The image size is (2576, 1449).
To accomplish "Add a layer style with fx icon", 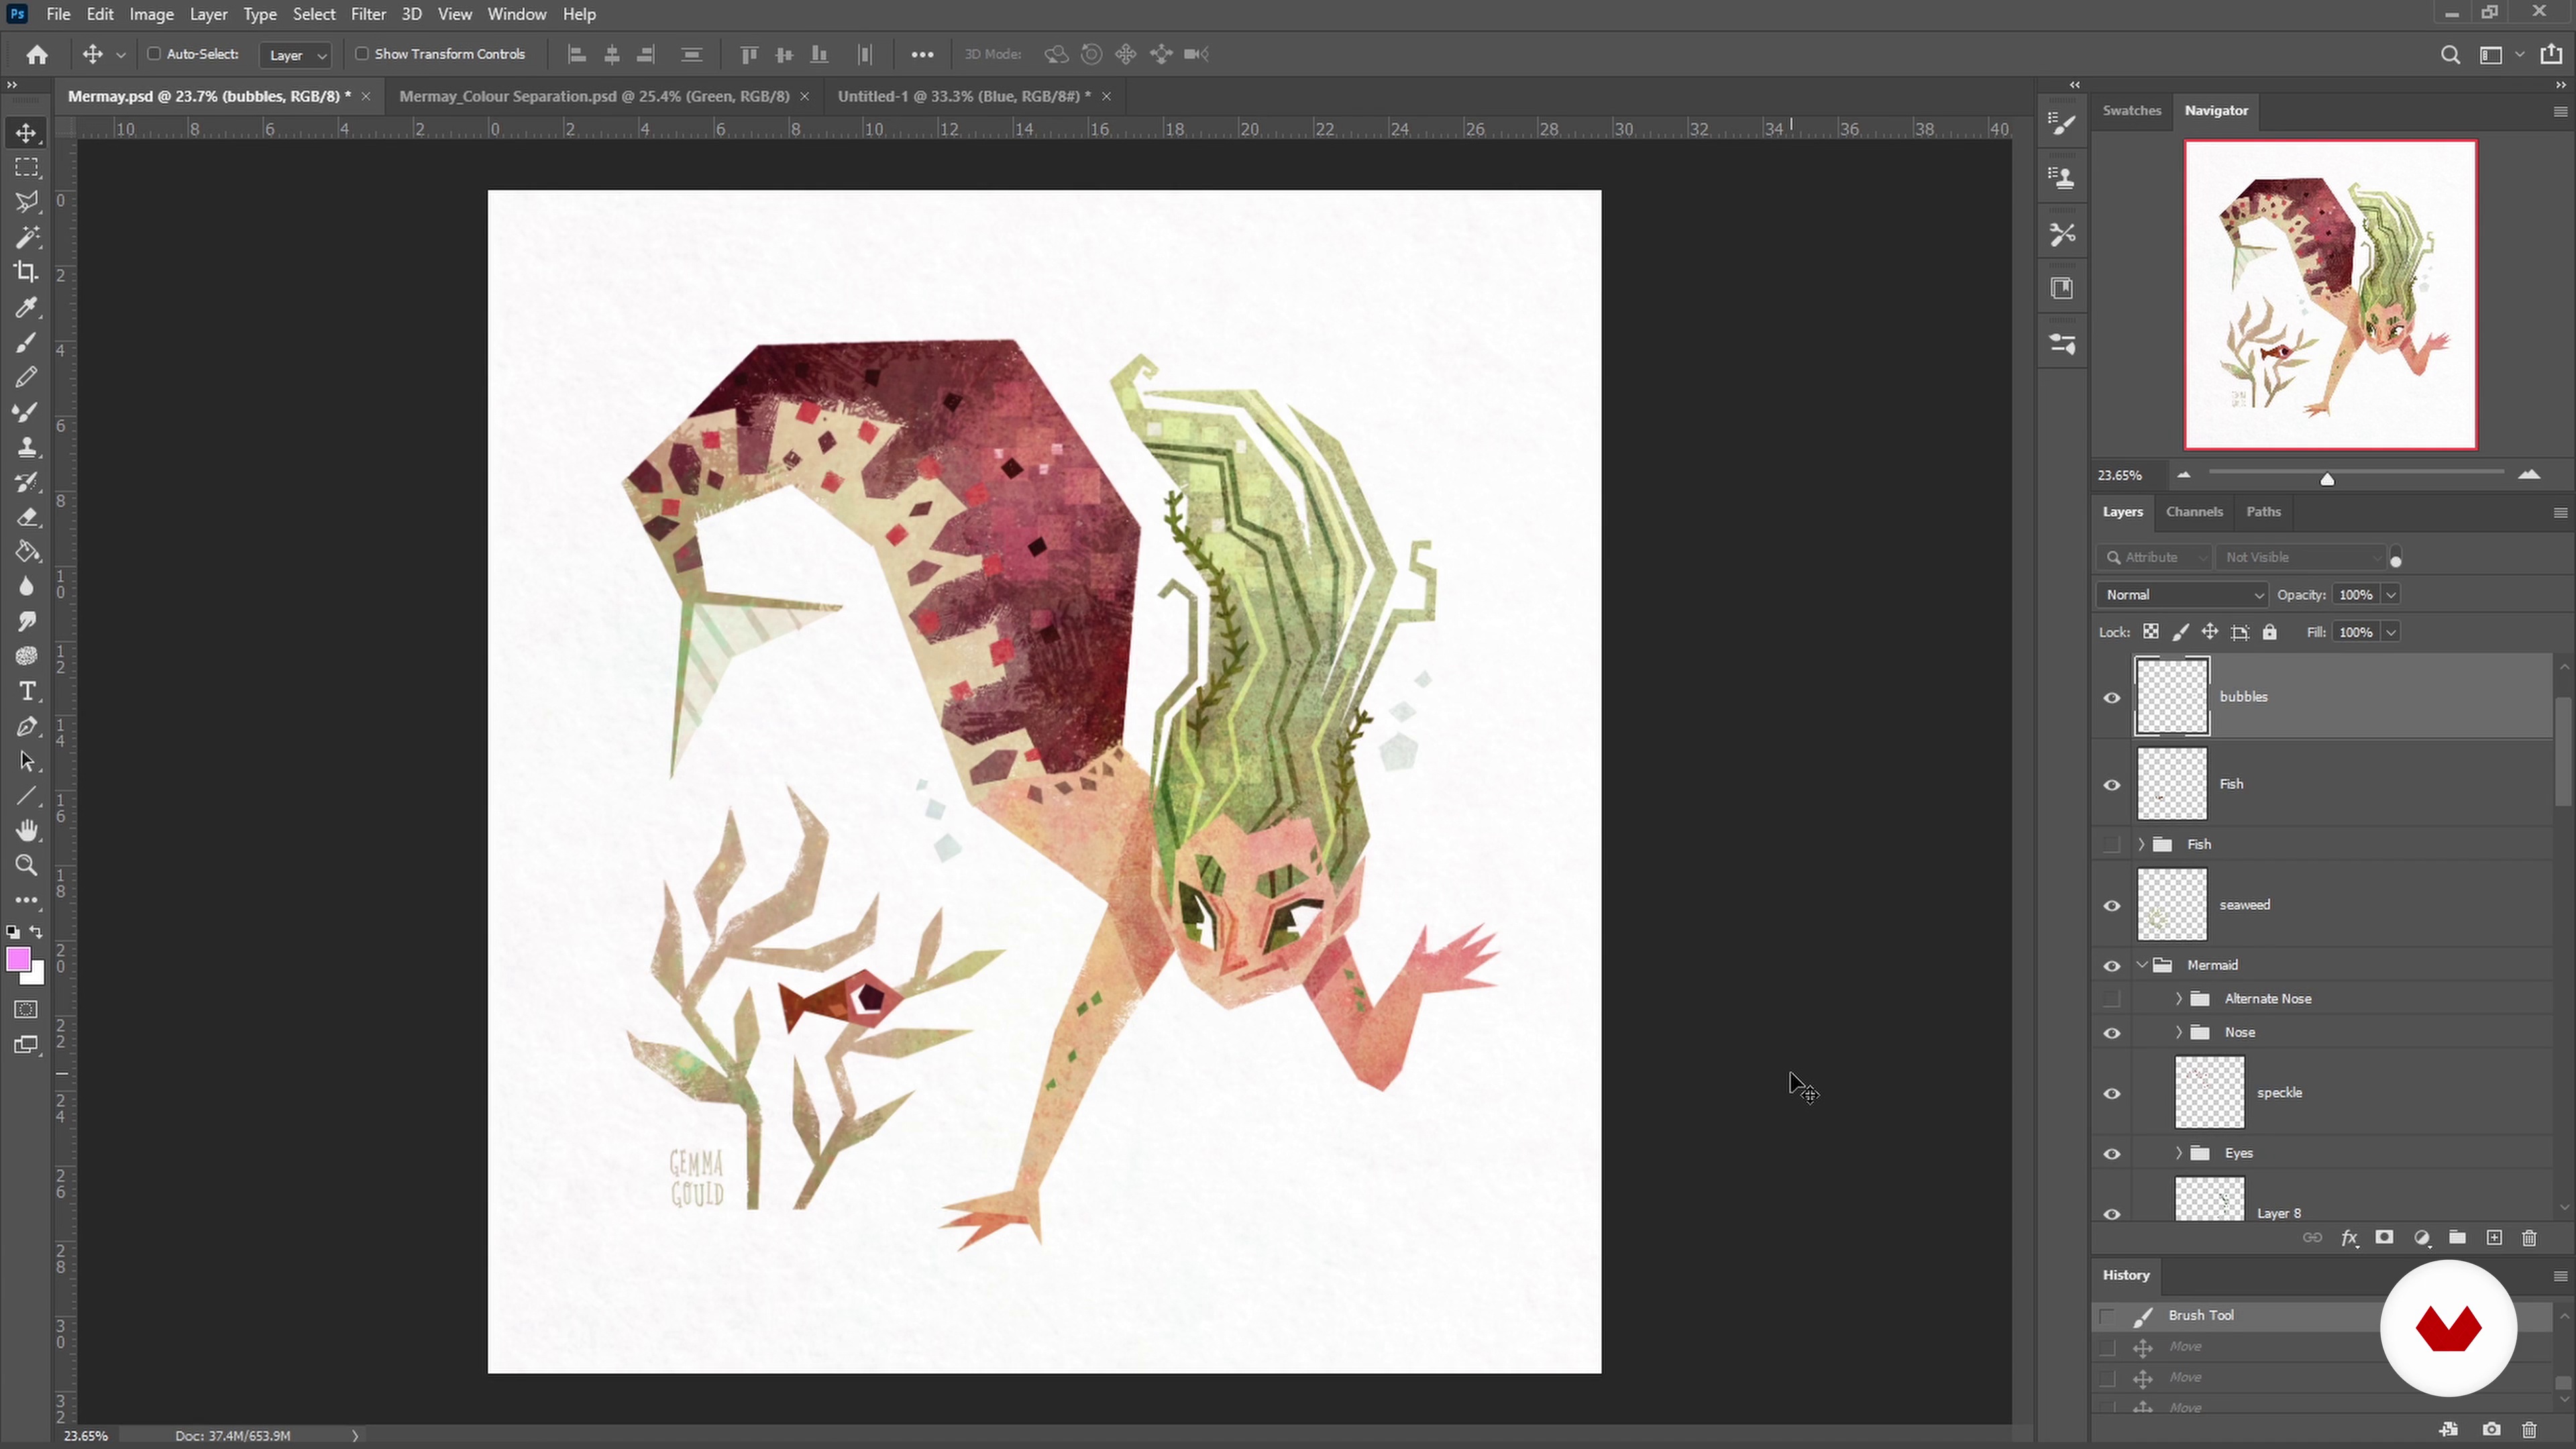I will [x=2349, y=1238].
